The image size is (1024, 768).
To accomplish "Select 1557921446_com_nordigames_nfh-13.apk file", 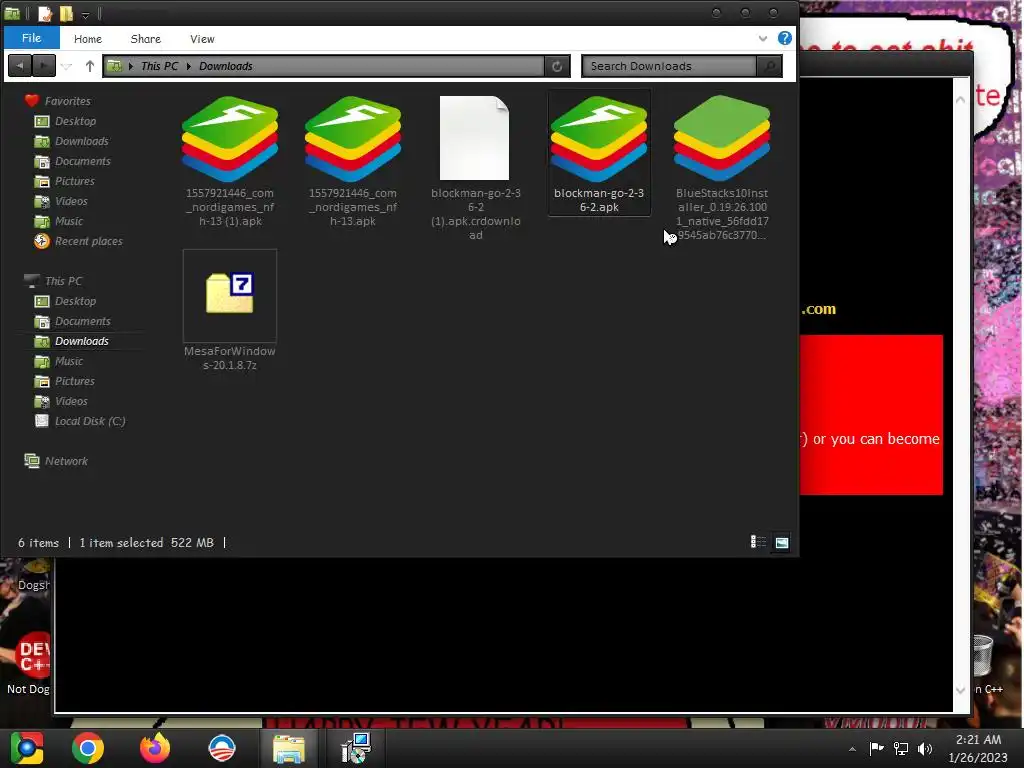I will [353, 161].
